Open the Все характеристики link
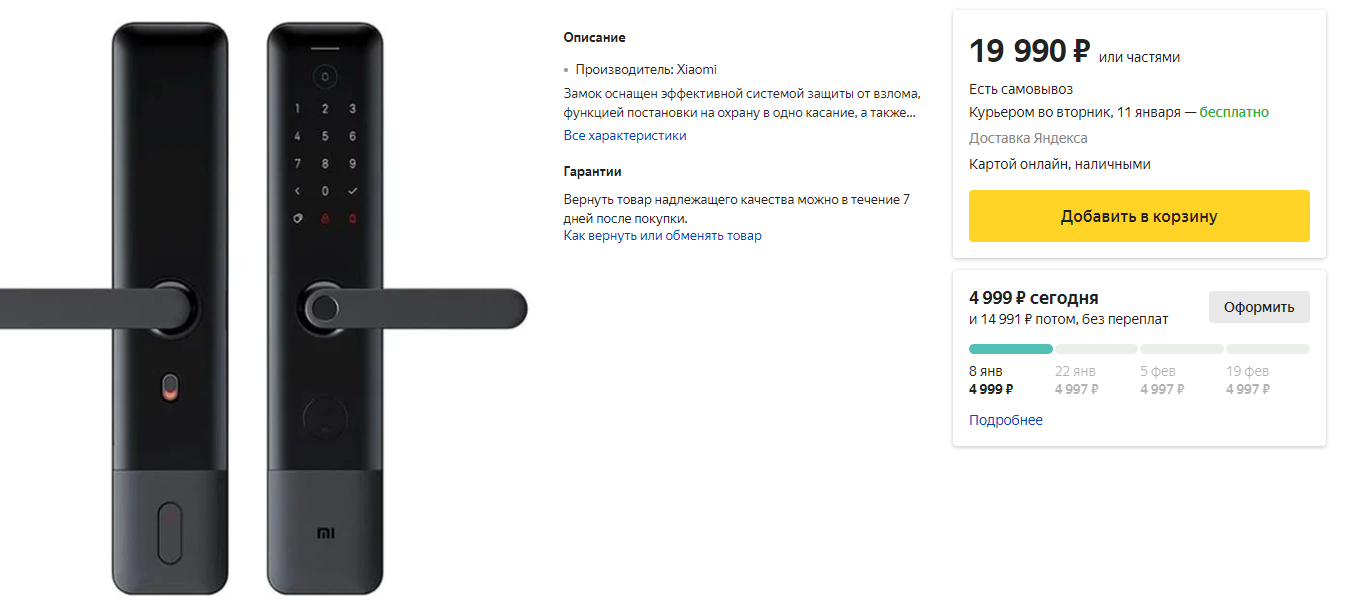 pos(625,135)
